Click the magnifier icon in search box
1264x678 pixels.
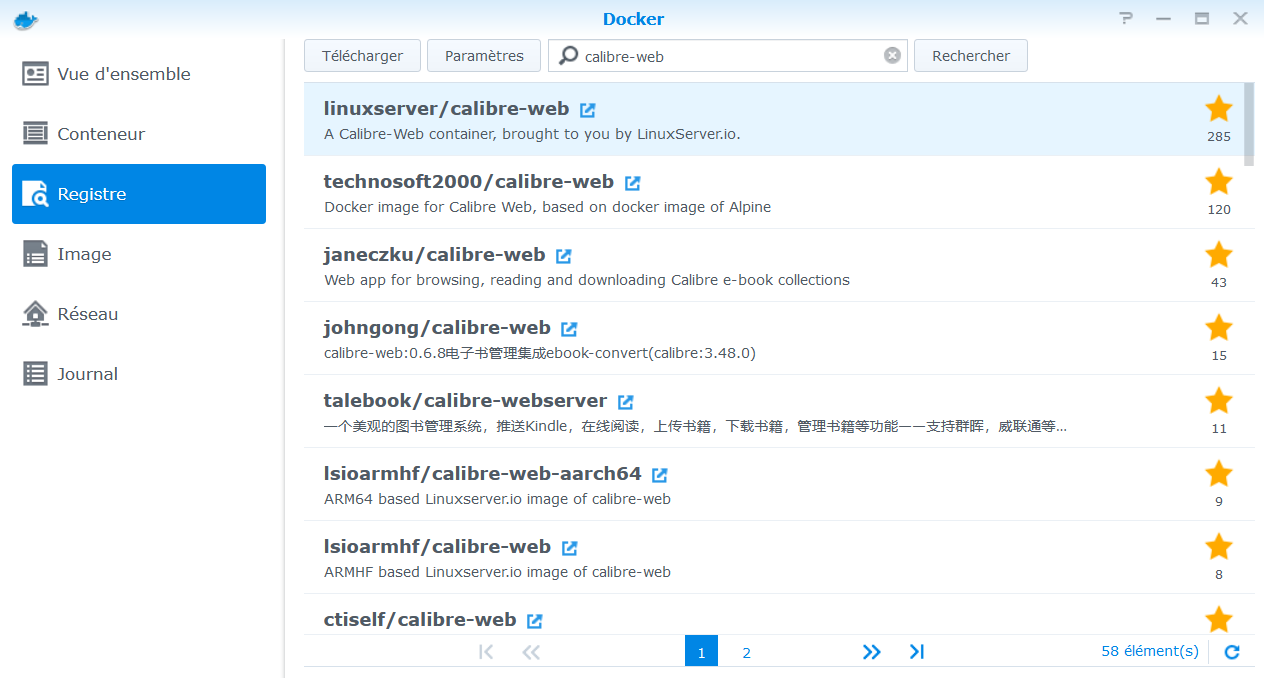pyautogui.click(x=568, y=56)
